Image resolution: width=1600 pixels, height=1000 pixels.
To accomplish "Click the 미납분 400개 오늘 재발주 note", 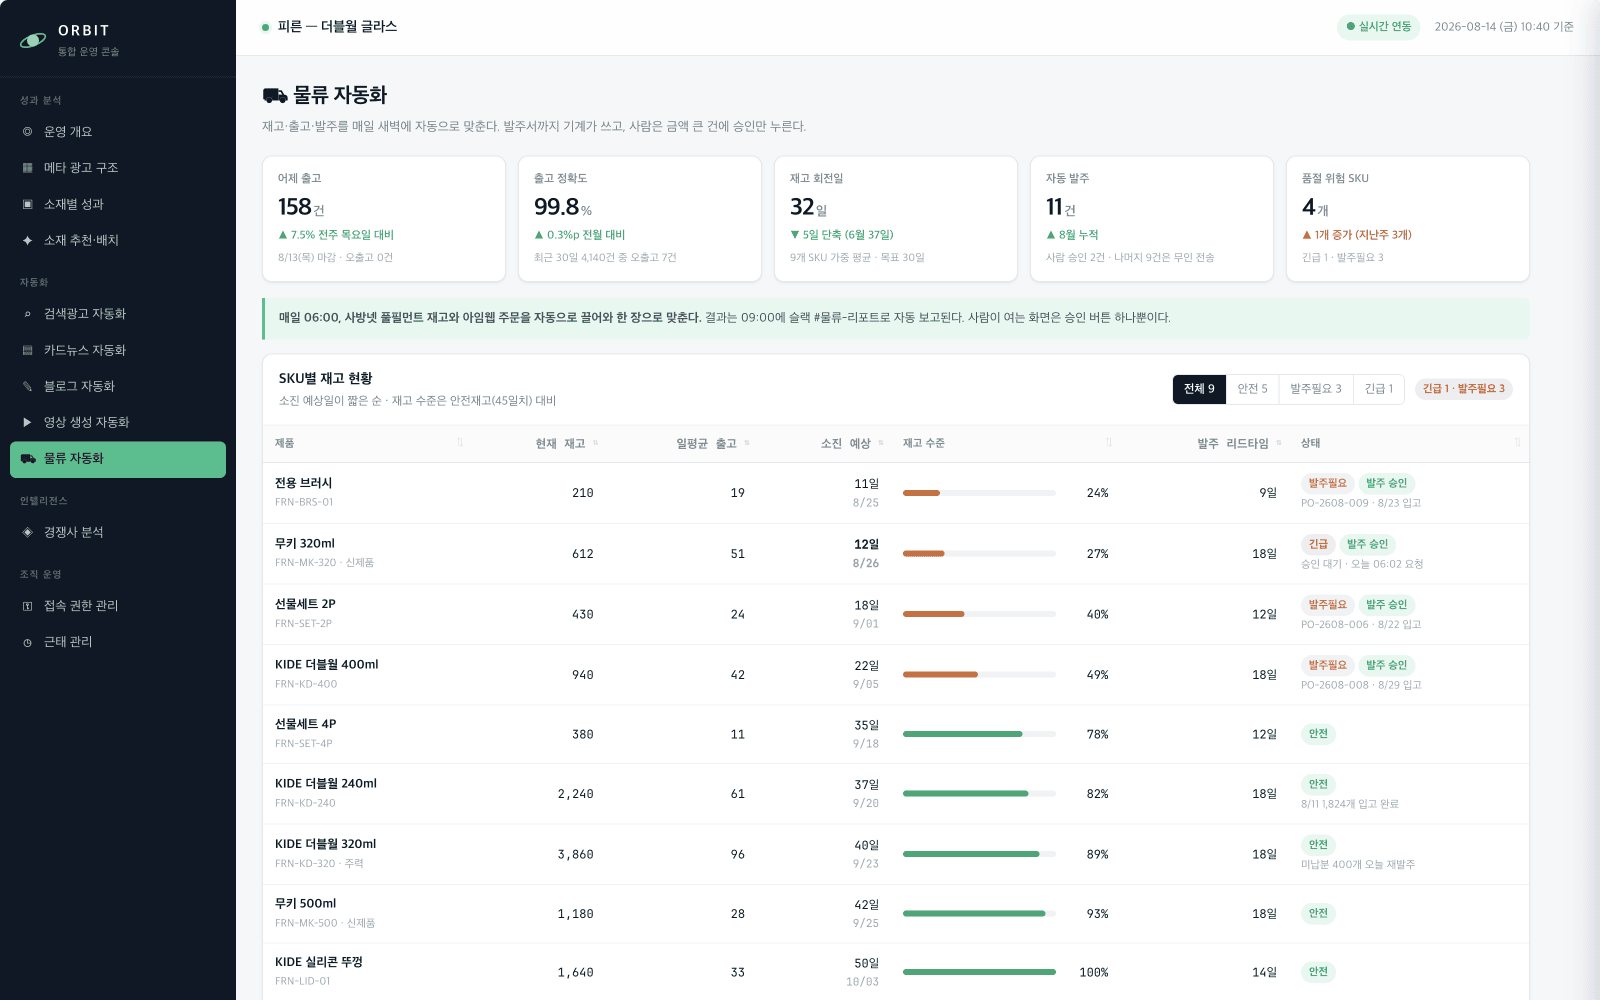I will (x=1358, y=865).
